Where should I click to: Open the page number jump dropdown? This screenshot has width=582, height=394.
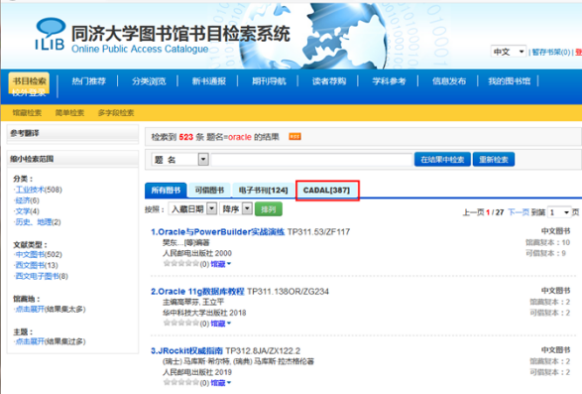559,212
